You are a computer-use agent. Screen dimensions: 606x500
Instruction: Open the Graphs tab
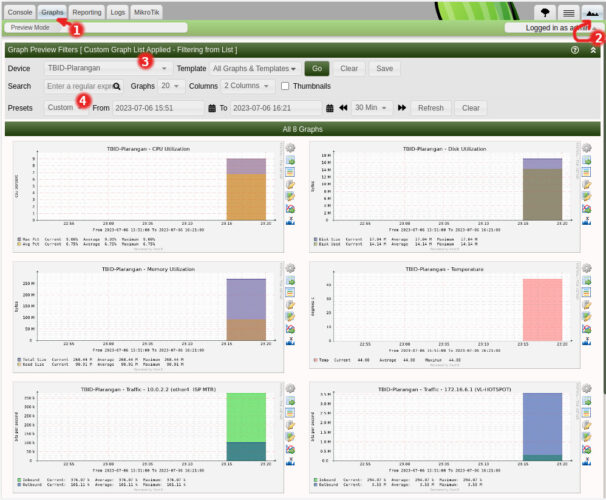click(x=52, y=12)
